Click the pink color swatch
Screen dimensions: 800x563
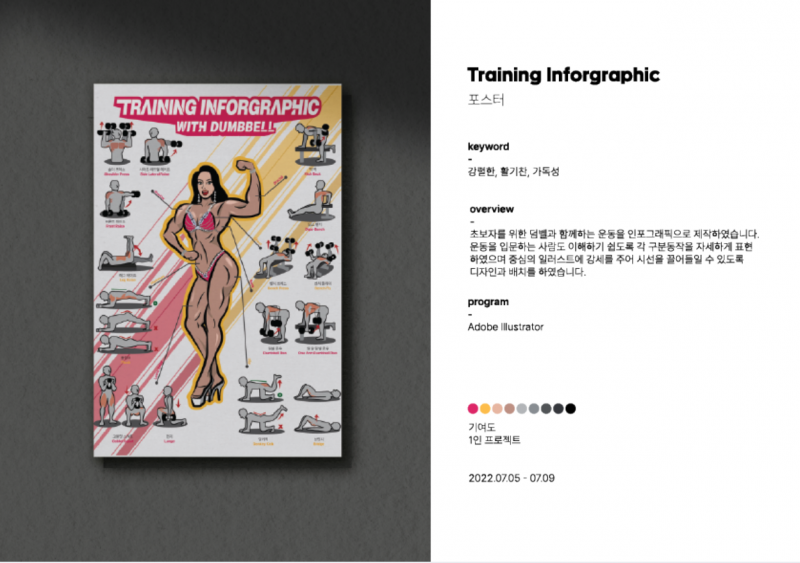[473, 408]
